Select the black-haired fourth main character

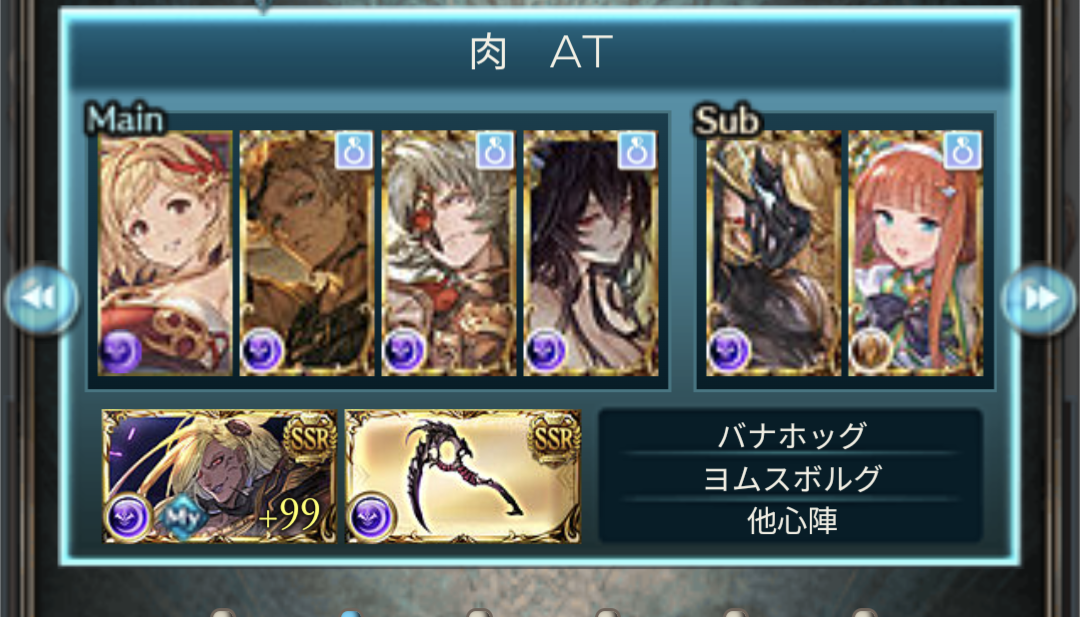coord(591,253)
